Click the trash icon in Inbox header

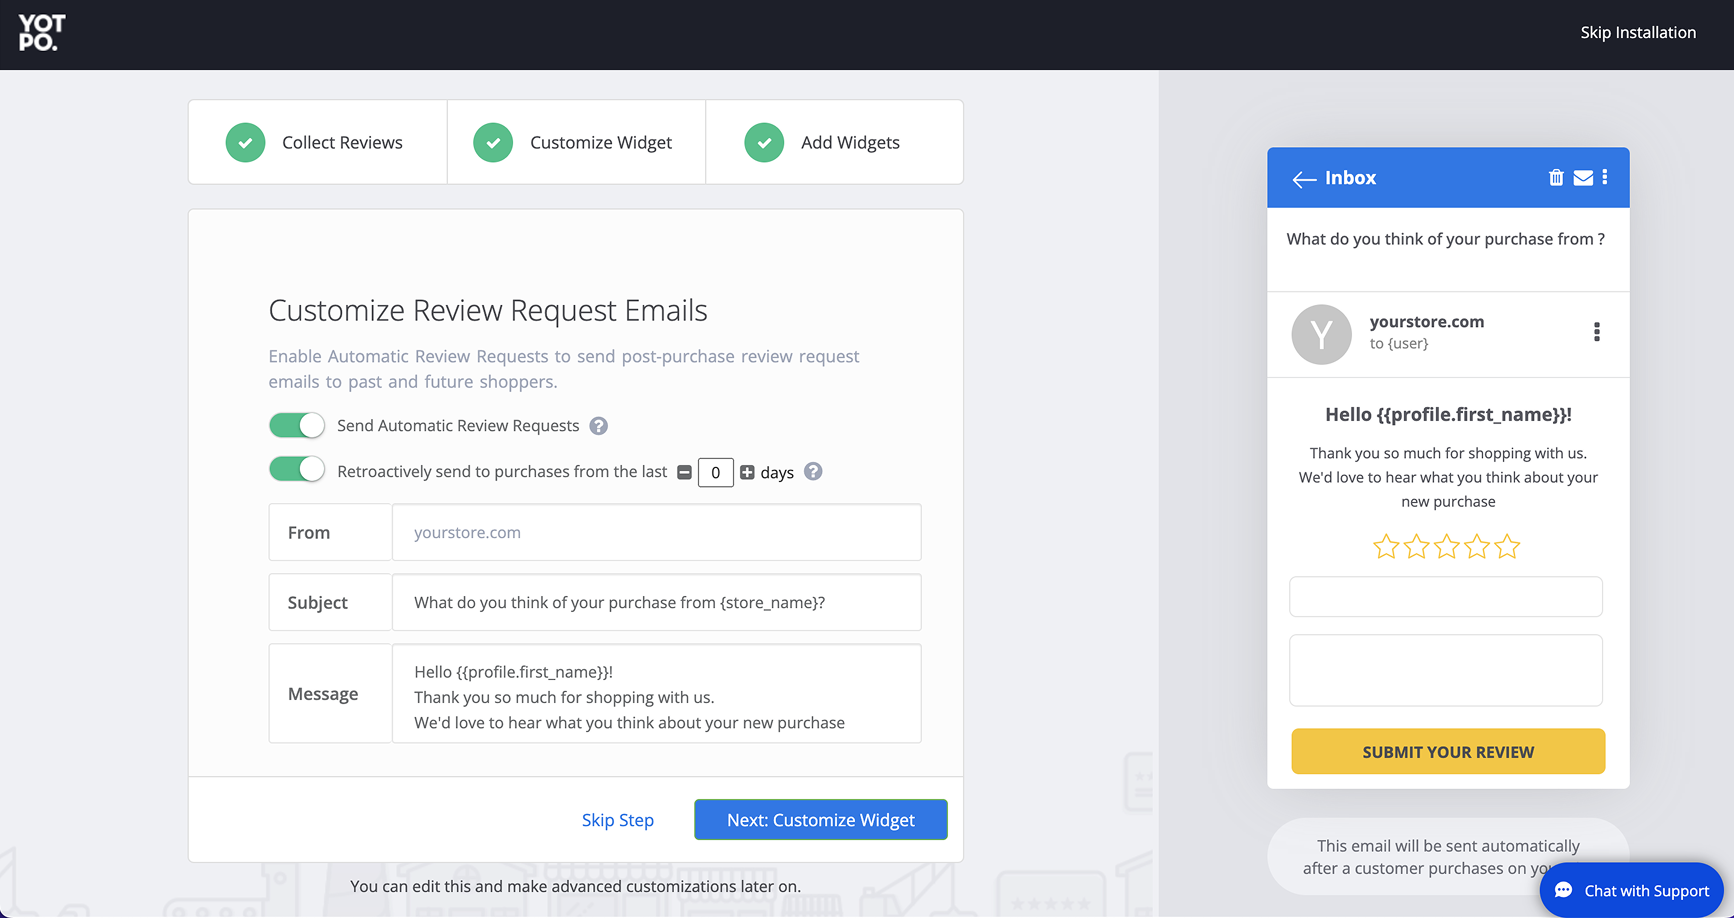click(x=1556, y=177)
